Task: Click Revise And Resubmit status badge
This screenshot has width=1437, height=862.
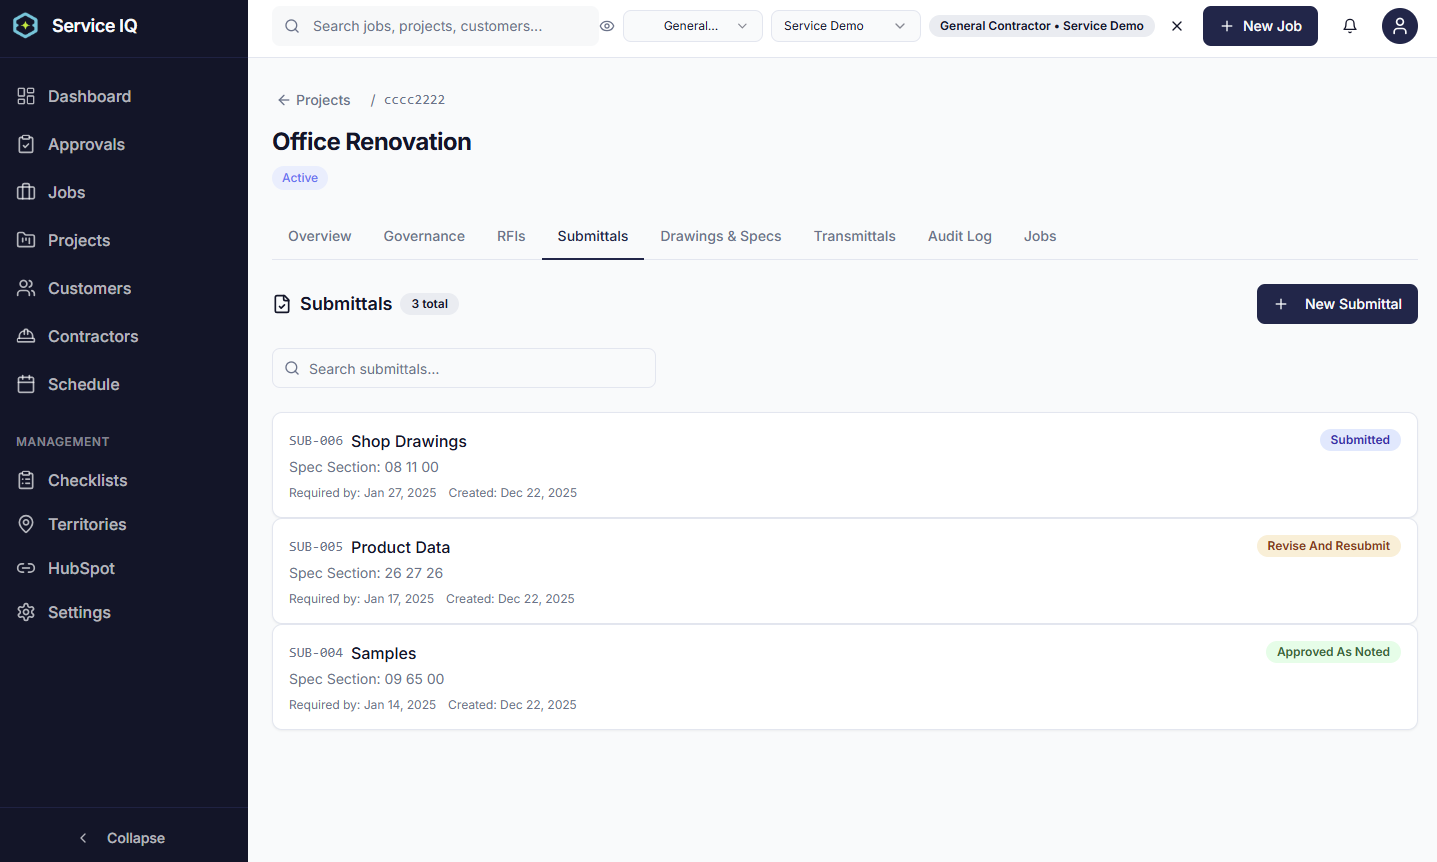Action: click(1328, 546)
